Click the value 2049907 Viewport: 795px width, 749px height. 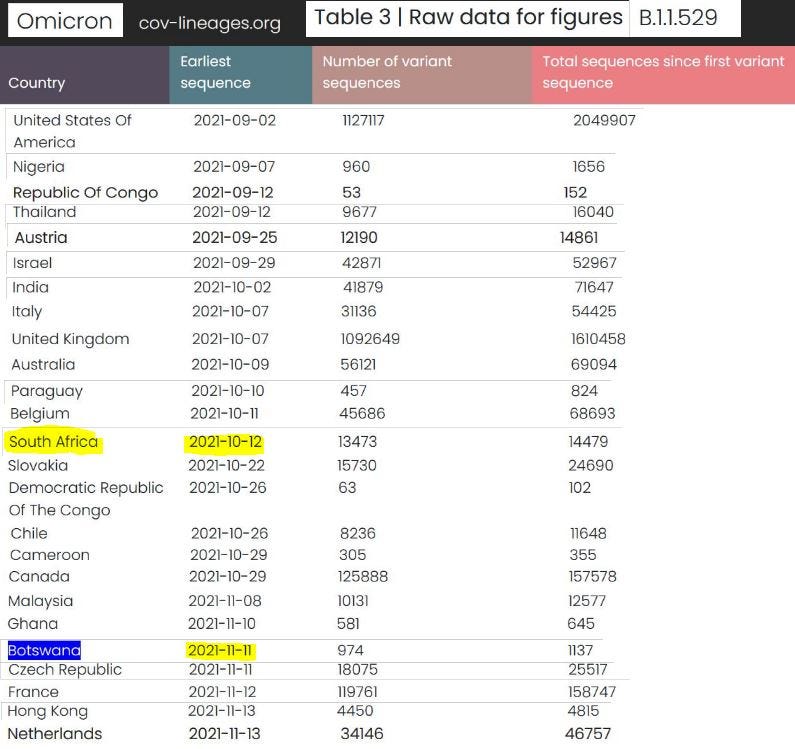tap(604, 120)
